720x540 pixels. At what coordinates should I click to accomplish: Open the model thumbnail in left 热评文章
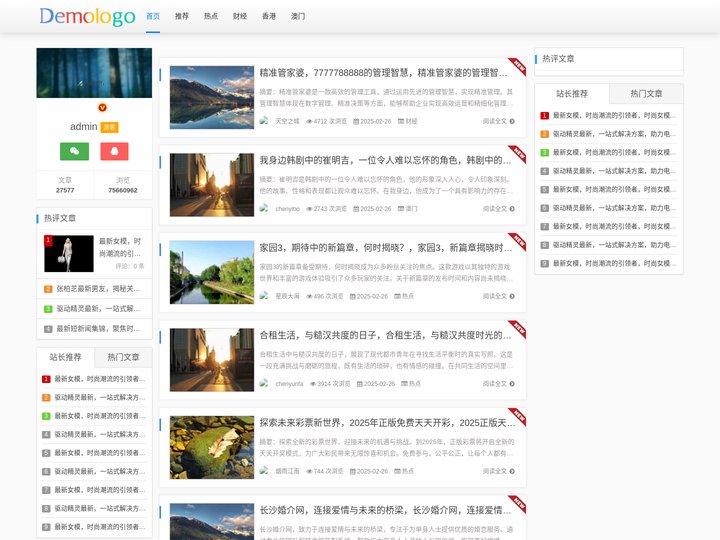(69, 253)
